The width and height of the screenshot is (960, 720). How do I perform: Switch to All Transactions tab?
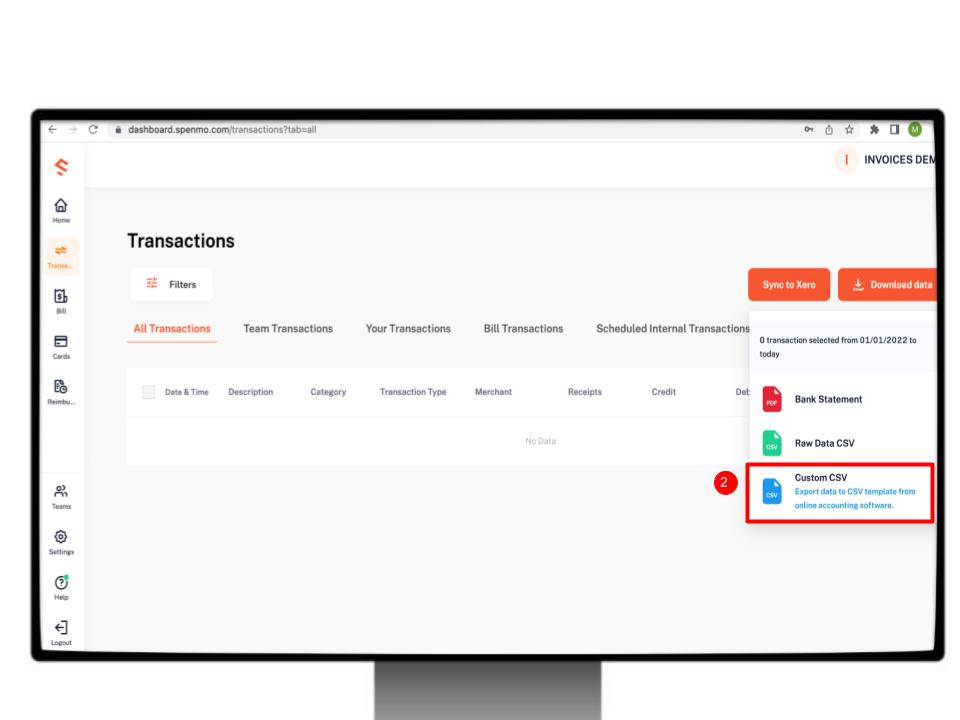(x=172, y=329)
